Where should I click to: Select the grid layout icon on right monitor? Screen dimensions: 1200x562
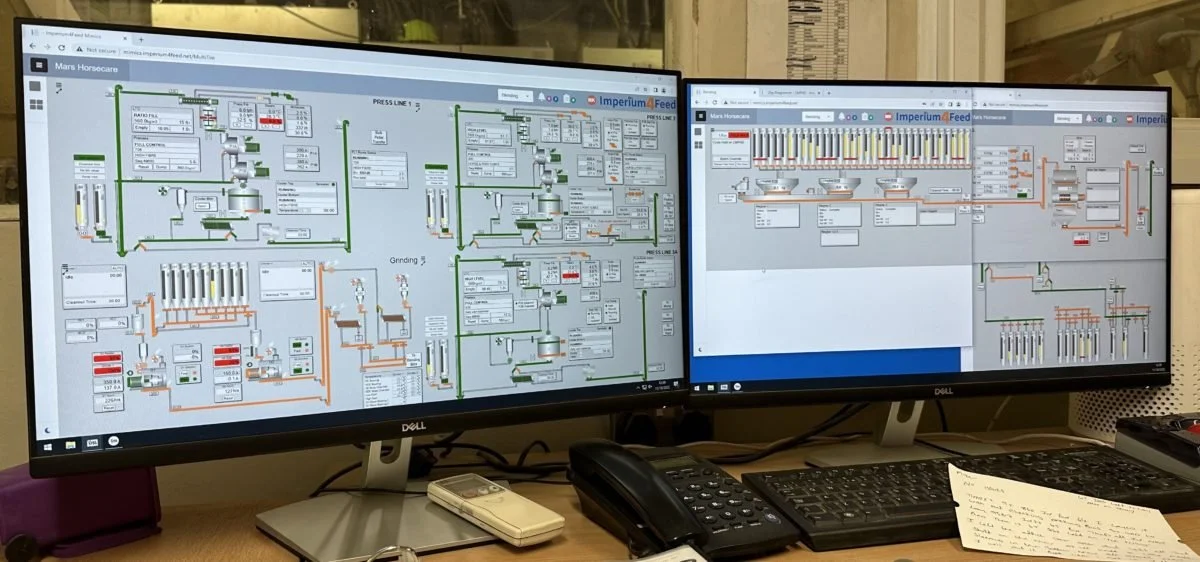click(698, 145)
